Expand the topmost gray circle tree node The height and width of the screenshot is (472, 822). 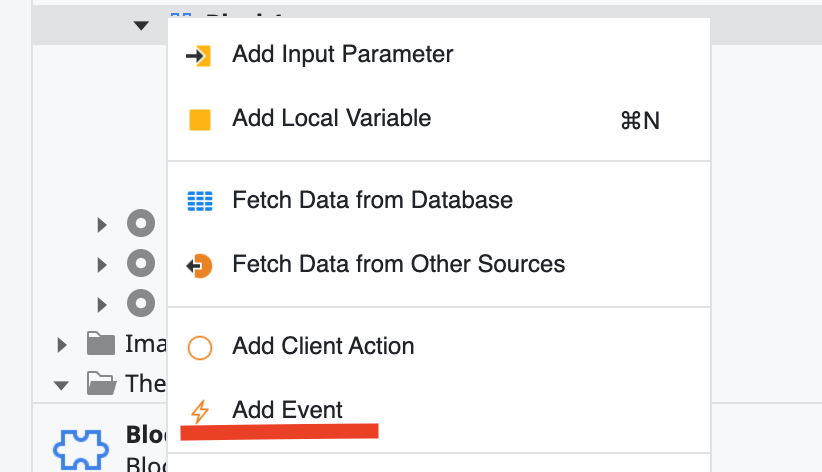pyautogui.click(x=102, y=224)
